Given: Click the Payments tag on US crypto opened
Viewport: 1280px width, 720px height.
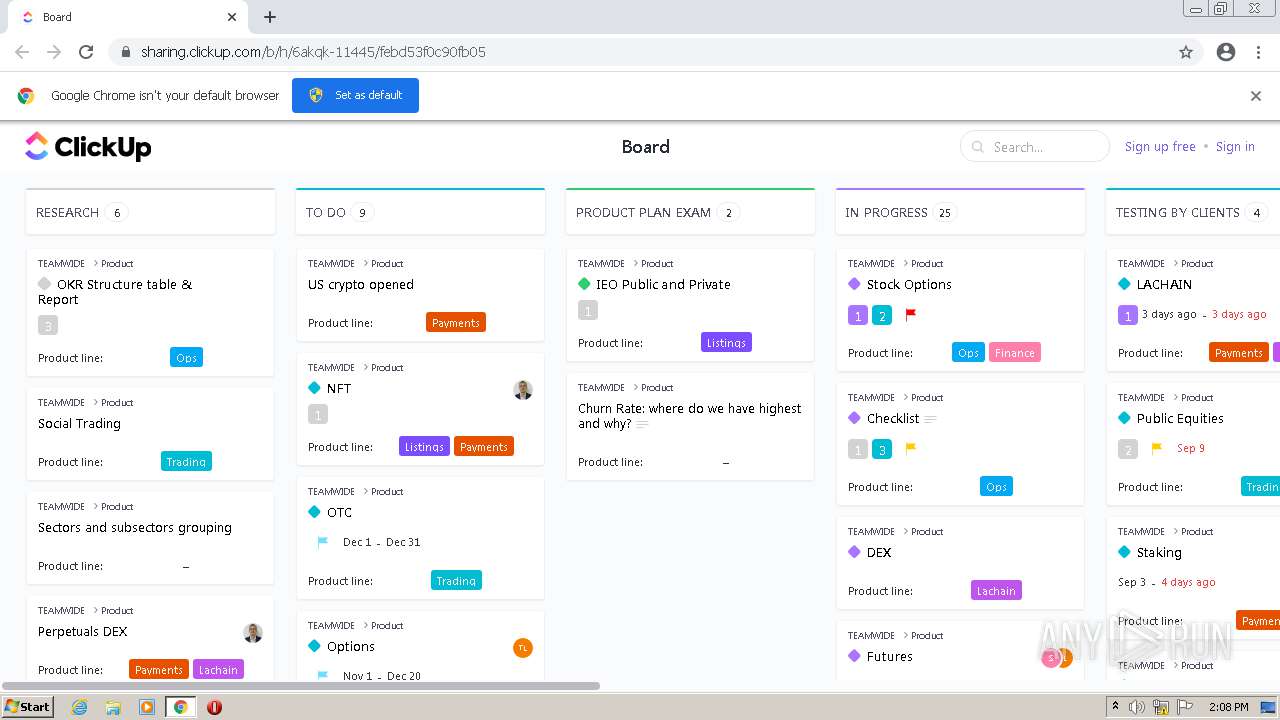Looking at the screenshot, I should pos(456,323).
